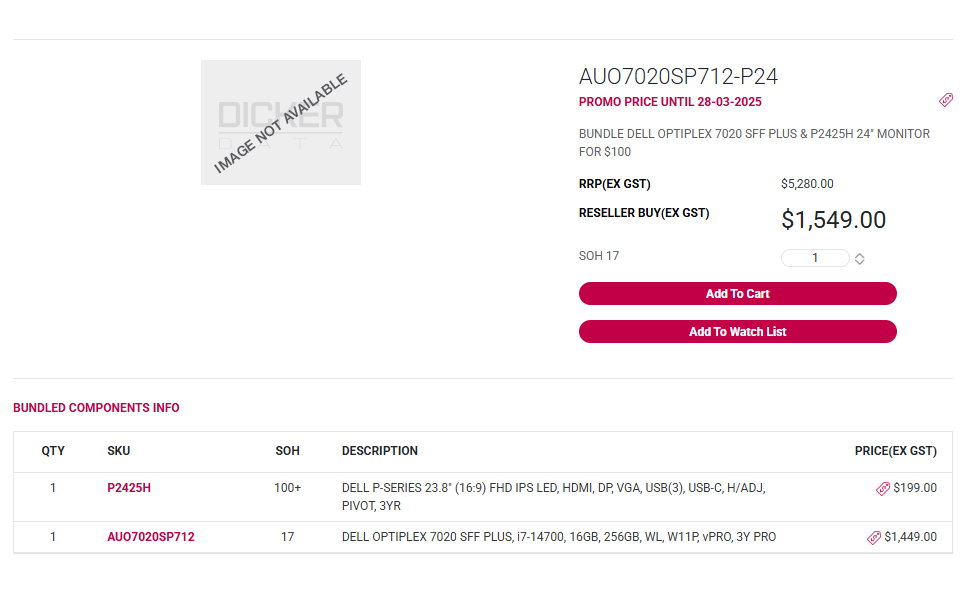The width and height of the screenshot is (964, 589).
Task: Click the price tag icon next to $1,449.00
Action: pyautogui.click(x=874, y=537)
